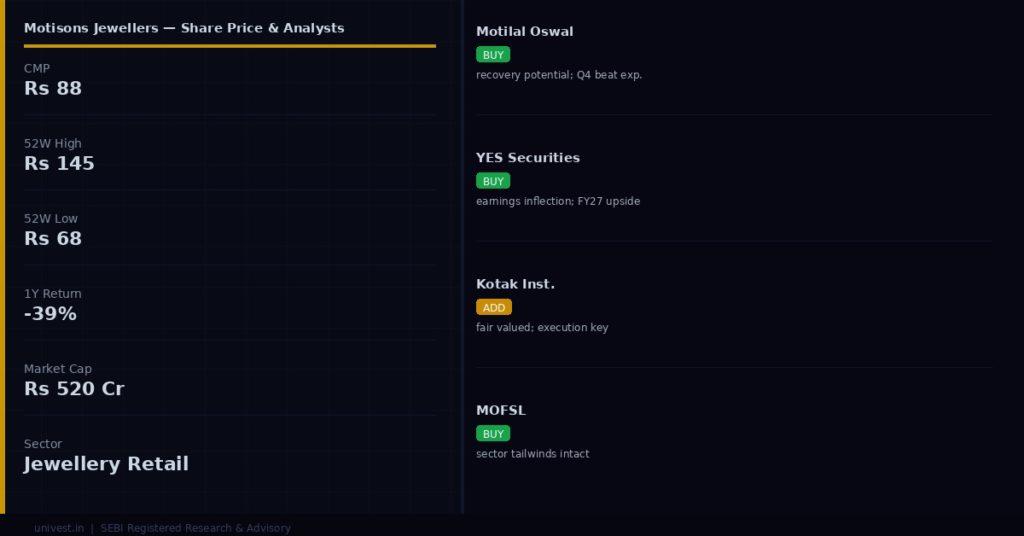Click the BUY badge under Motilal Oswal

pyautogui.click(x=493, y=55)
